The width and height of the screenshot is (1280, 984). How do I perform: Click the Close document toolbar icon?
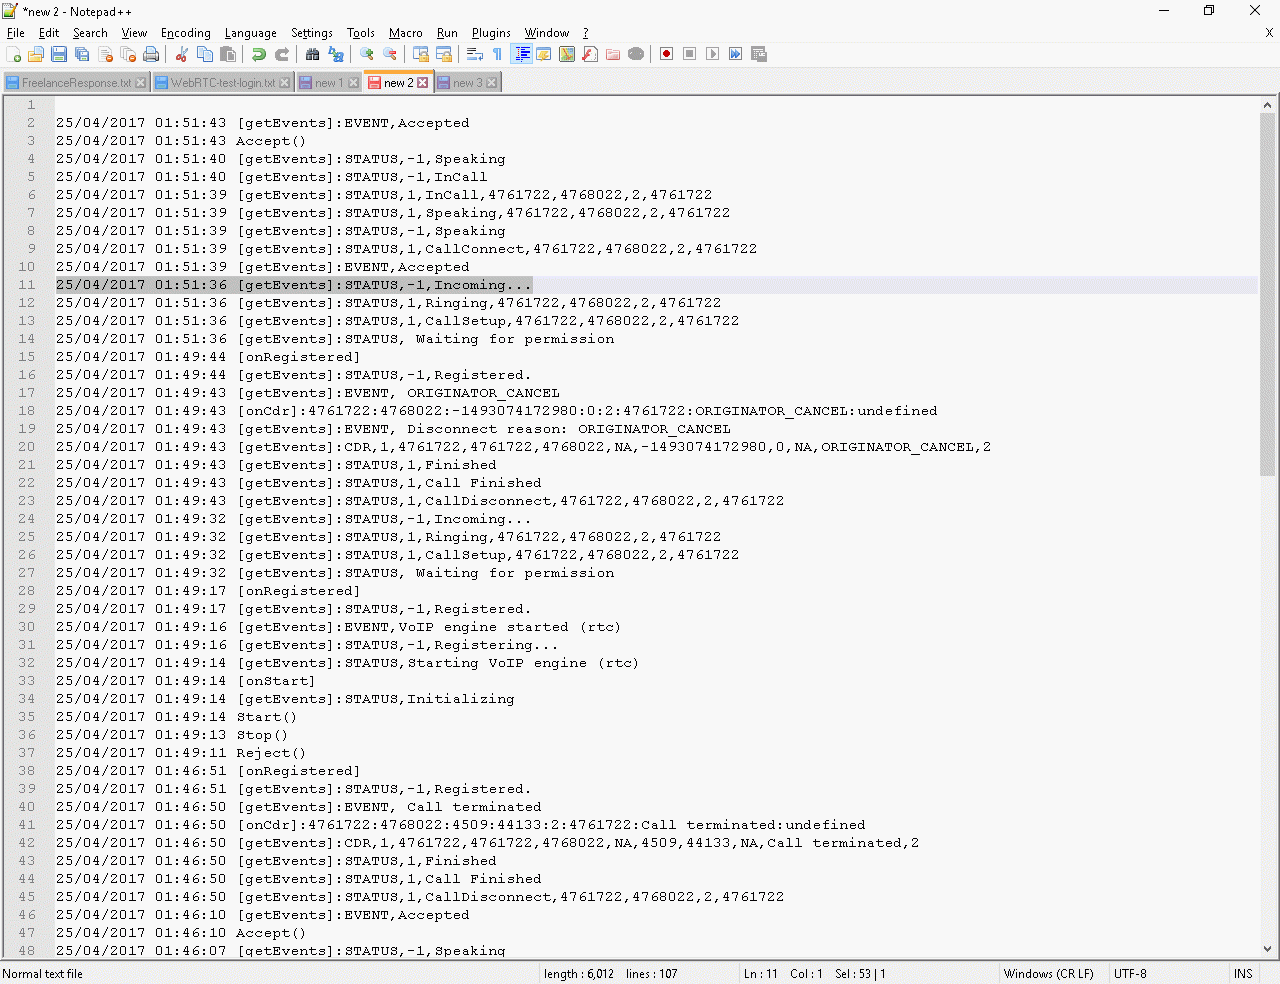105,54
